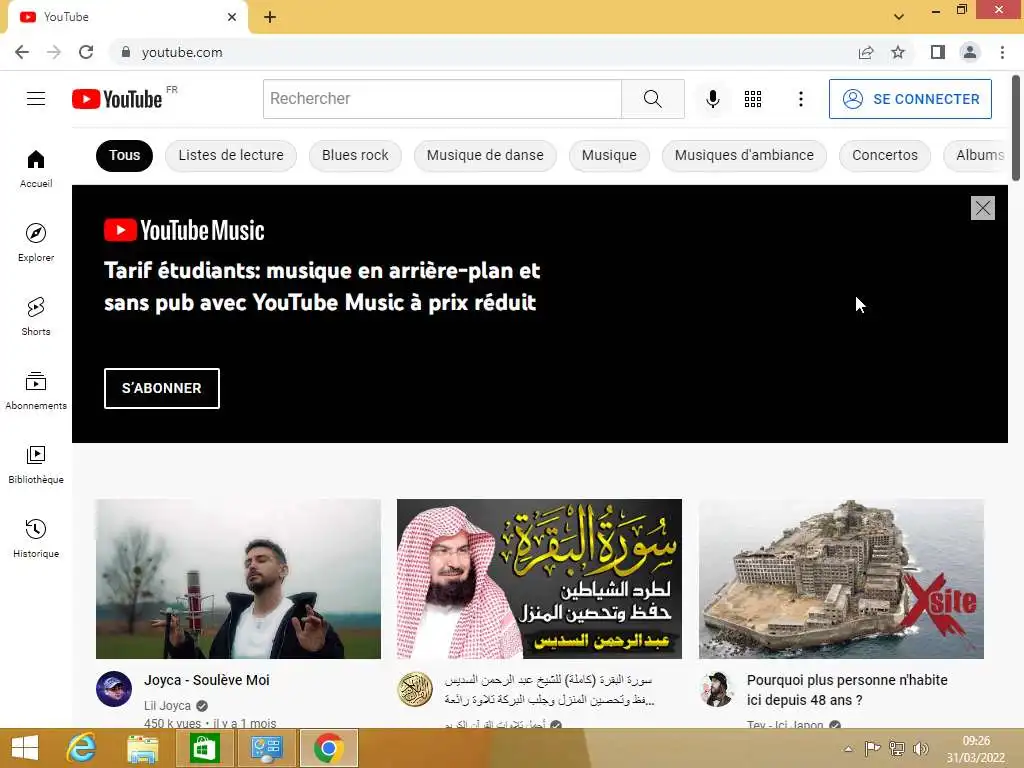1024x768 pixels.
Task: Open the network tray icon
Action: pyautogui.click(x=897, y=748)
